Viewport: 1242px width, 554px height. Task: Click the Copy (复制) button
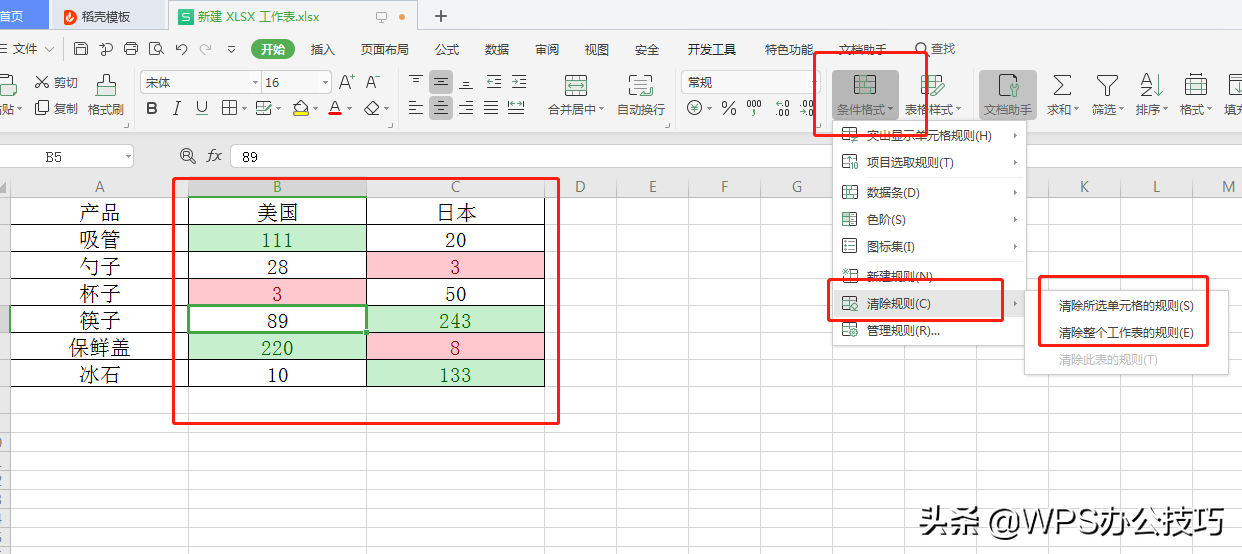coord(56,108)
